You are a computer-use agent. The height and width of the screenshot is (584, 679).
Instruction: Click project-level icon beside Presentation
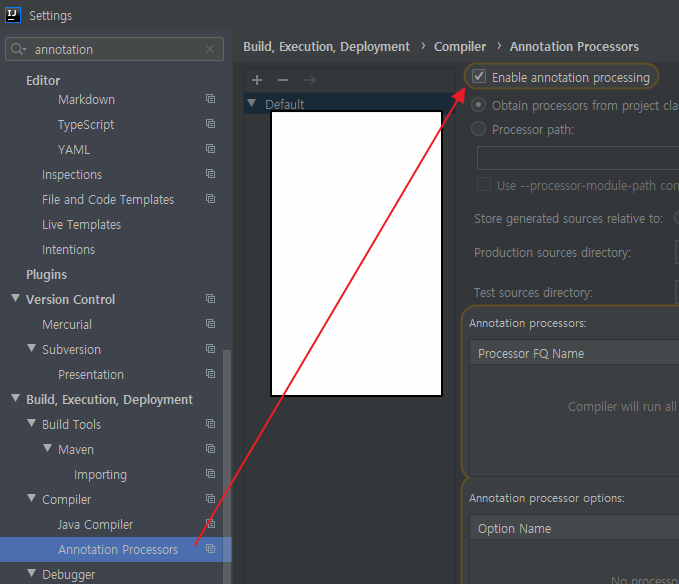(x=210, y=374)
